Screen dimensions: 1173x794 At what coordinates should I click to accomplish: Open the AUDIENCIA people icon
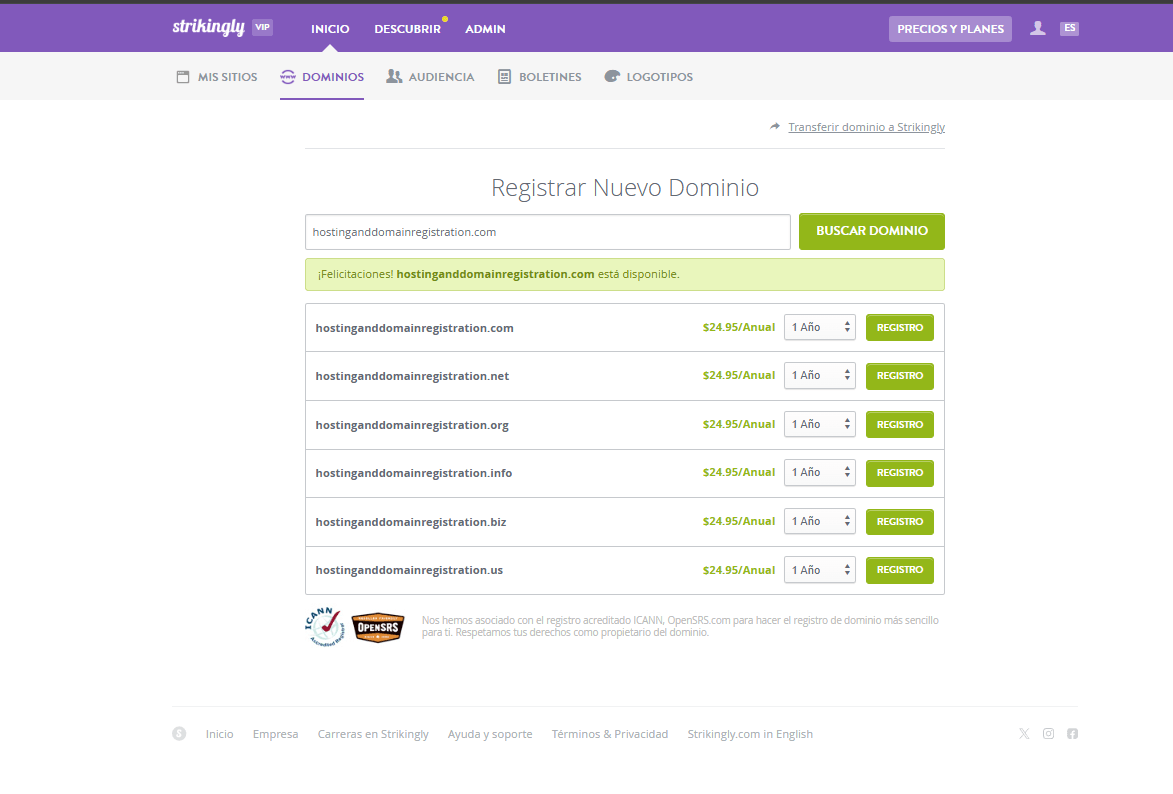point(395,75)
